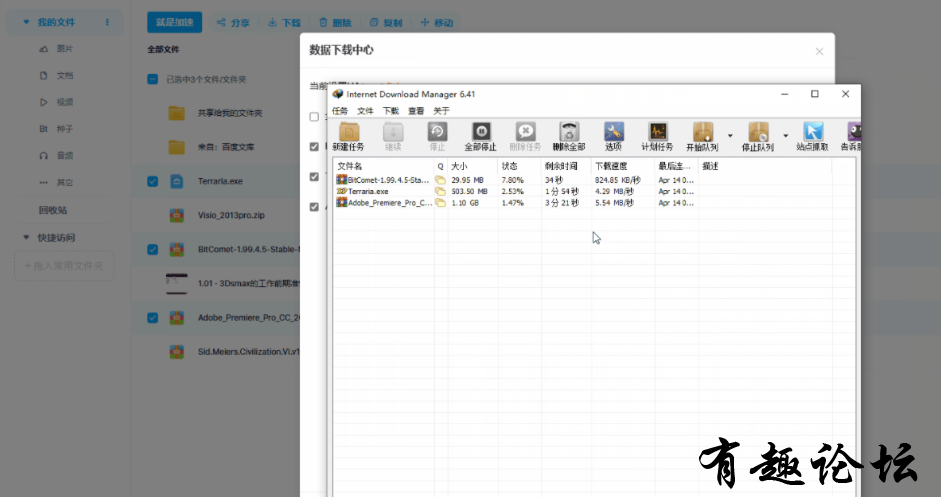Click the Sid.Meiers.Civilization archive icon
This screenshot has width=941, height=497.
(176, 352)
